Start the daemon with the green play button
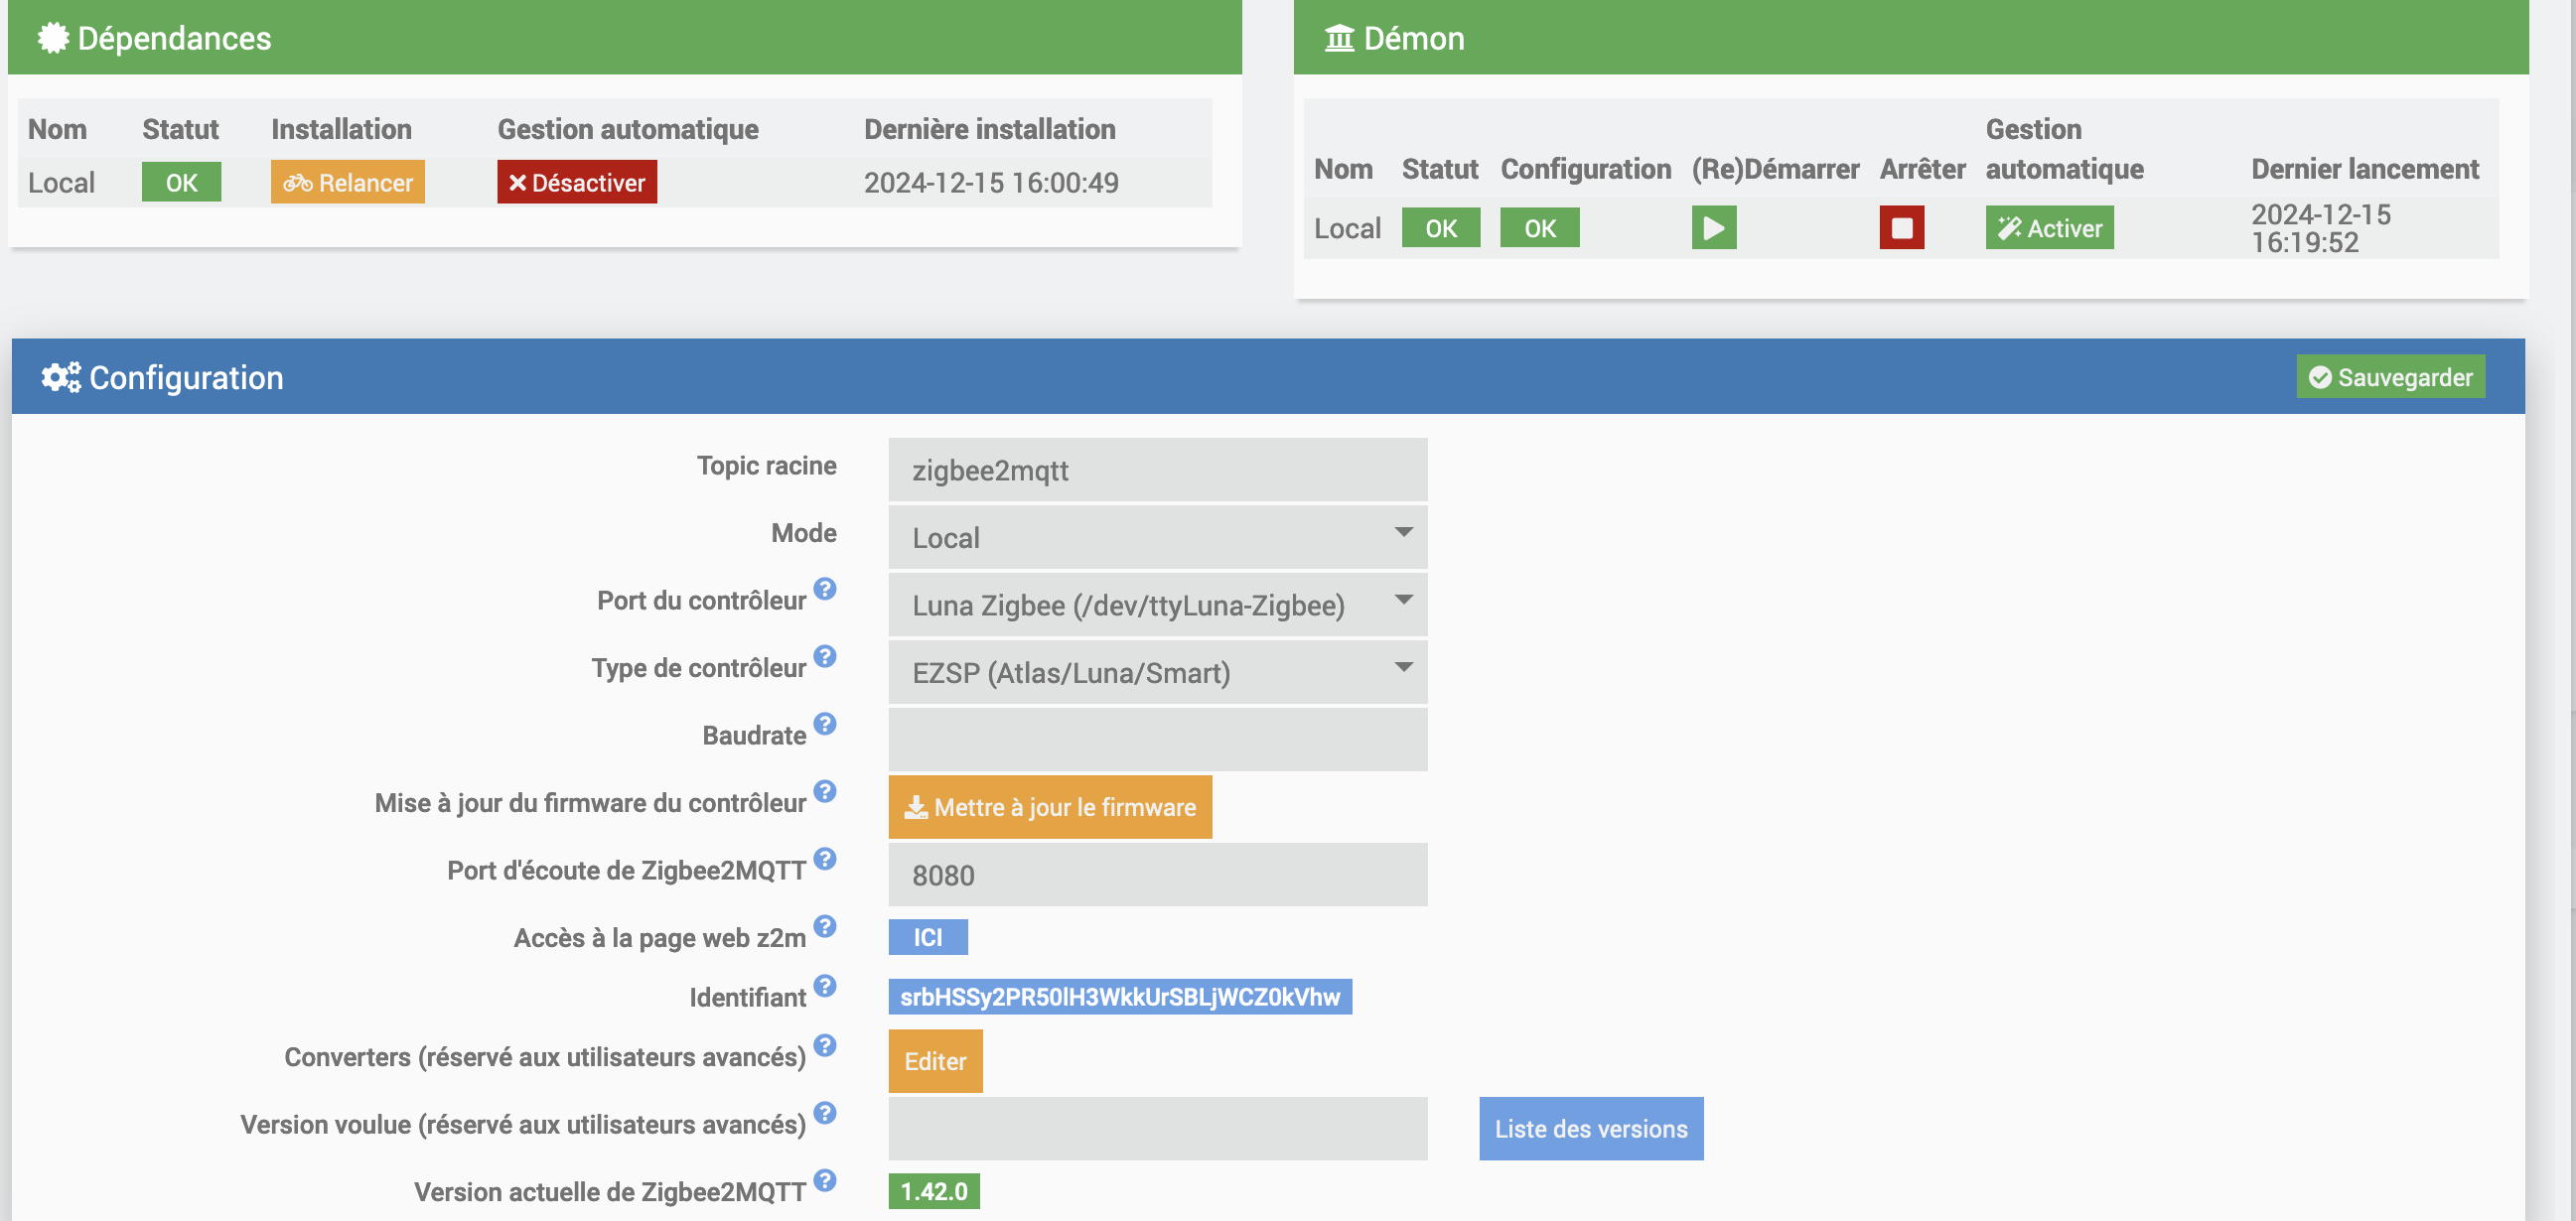 (1713, 228)
